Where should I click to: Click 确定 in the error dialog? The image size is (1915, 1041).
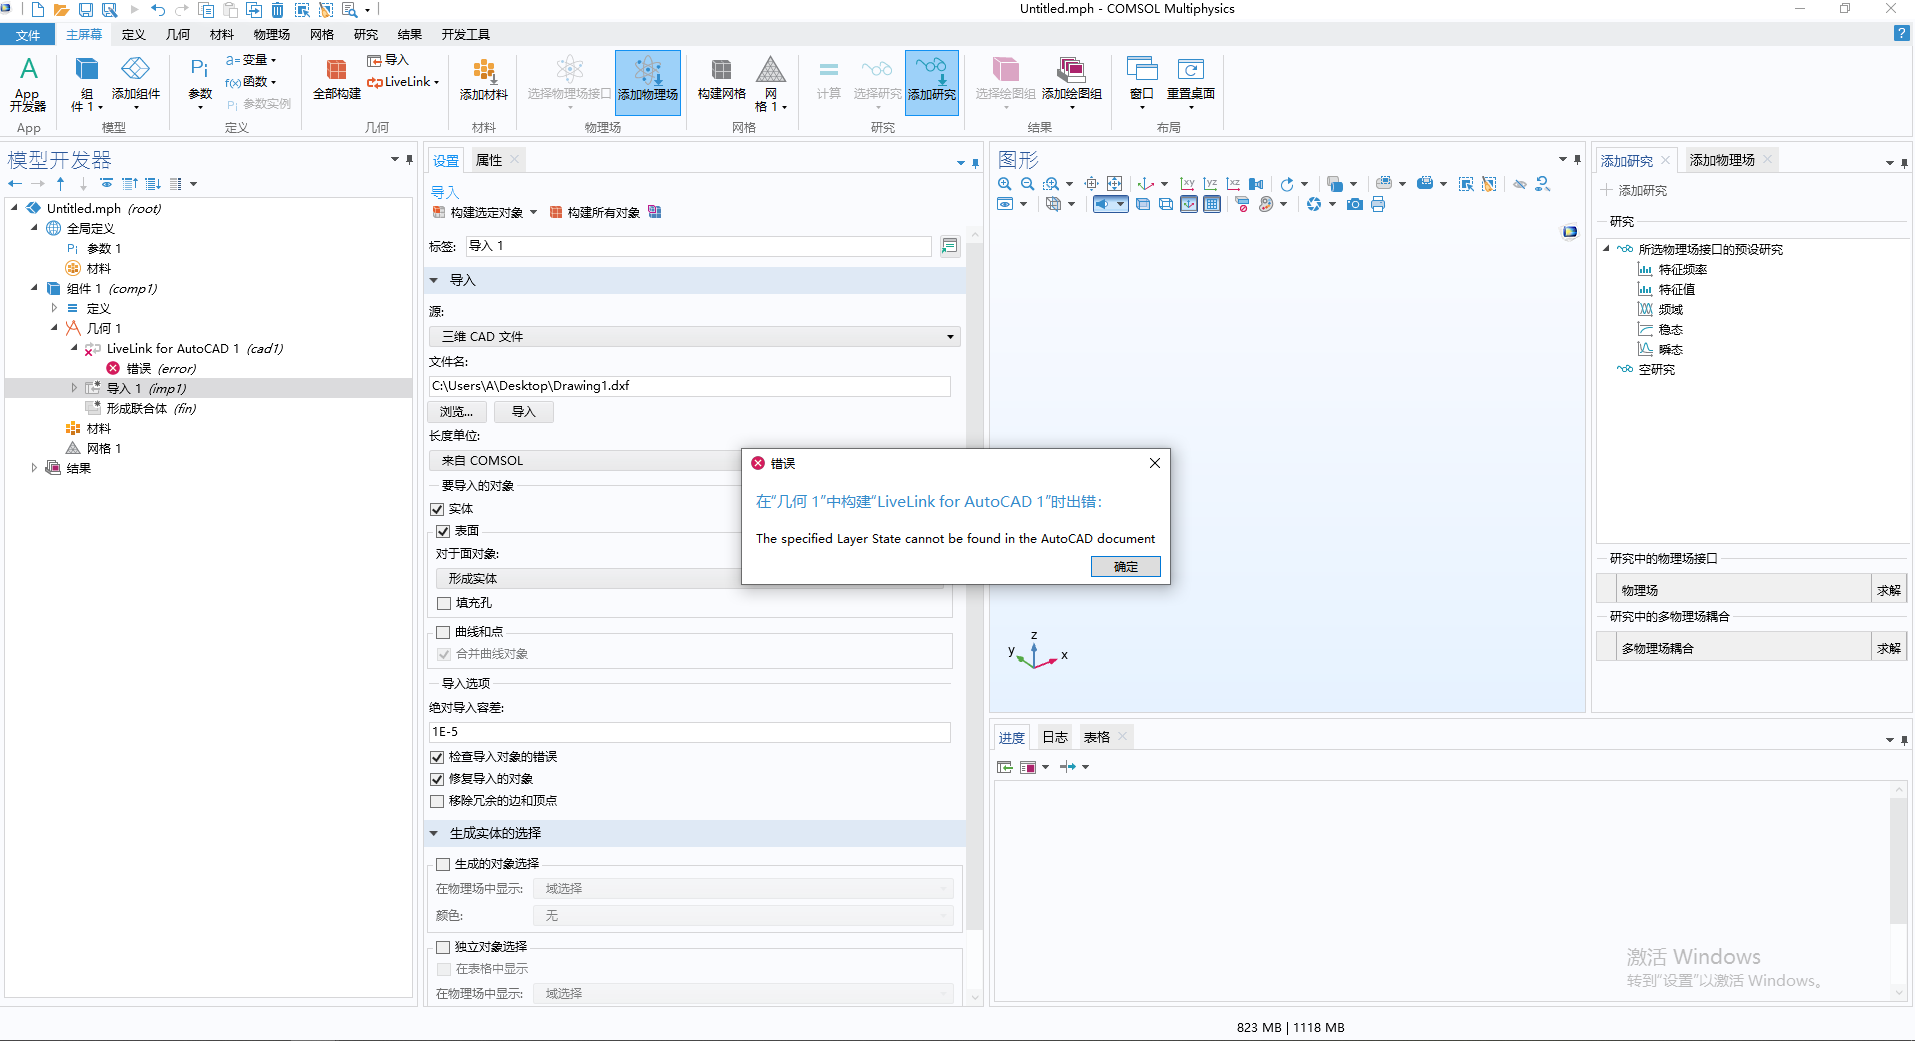[x=1125, y=567]
